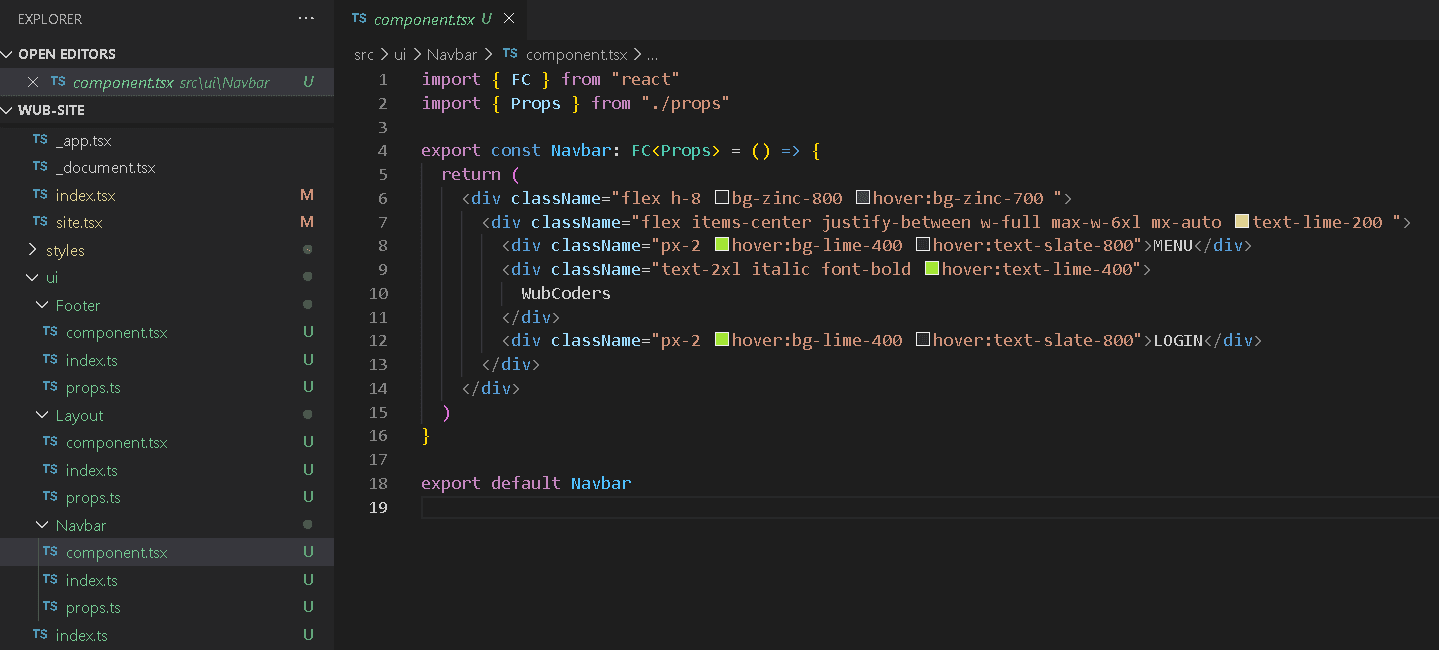Open _document.tsx in the explorer
This screenshot has height=650, width=1439.
tap(105, 168)
